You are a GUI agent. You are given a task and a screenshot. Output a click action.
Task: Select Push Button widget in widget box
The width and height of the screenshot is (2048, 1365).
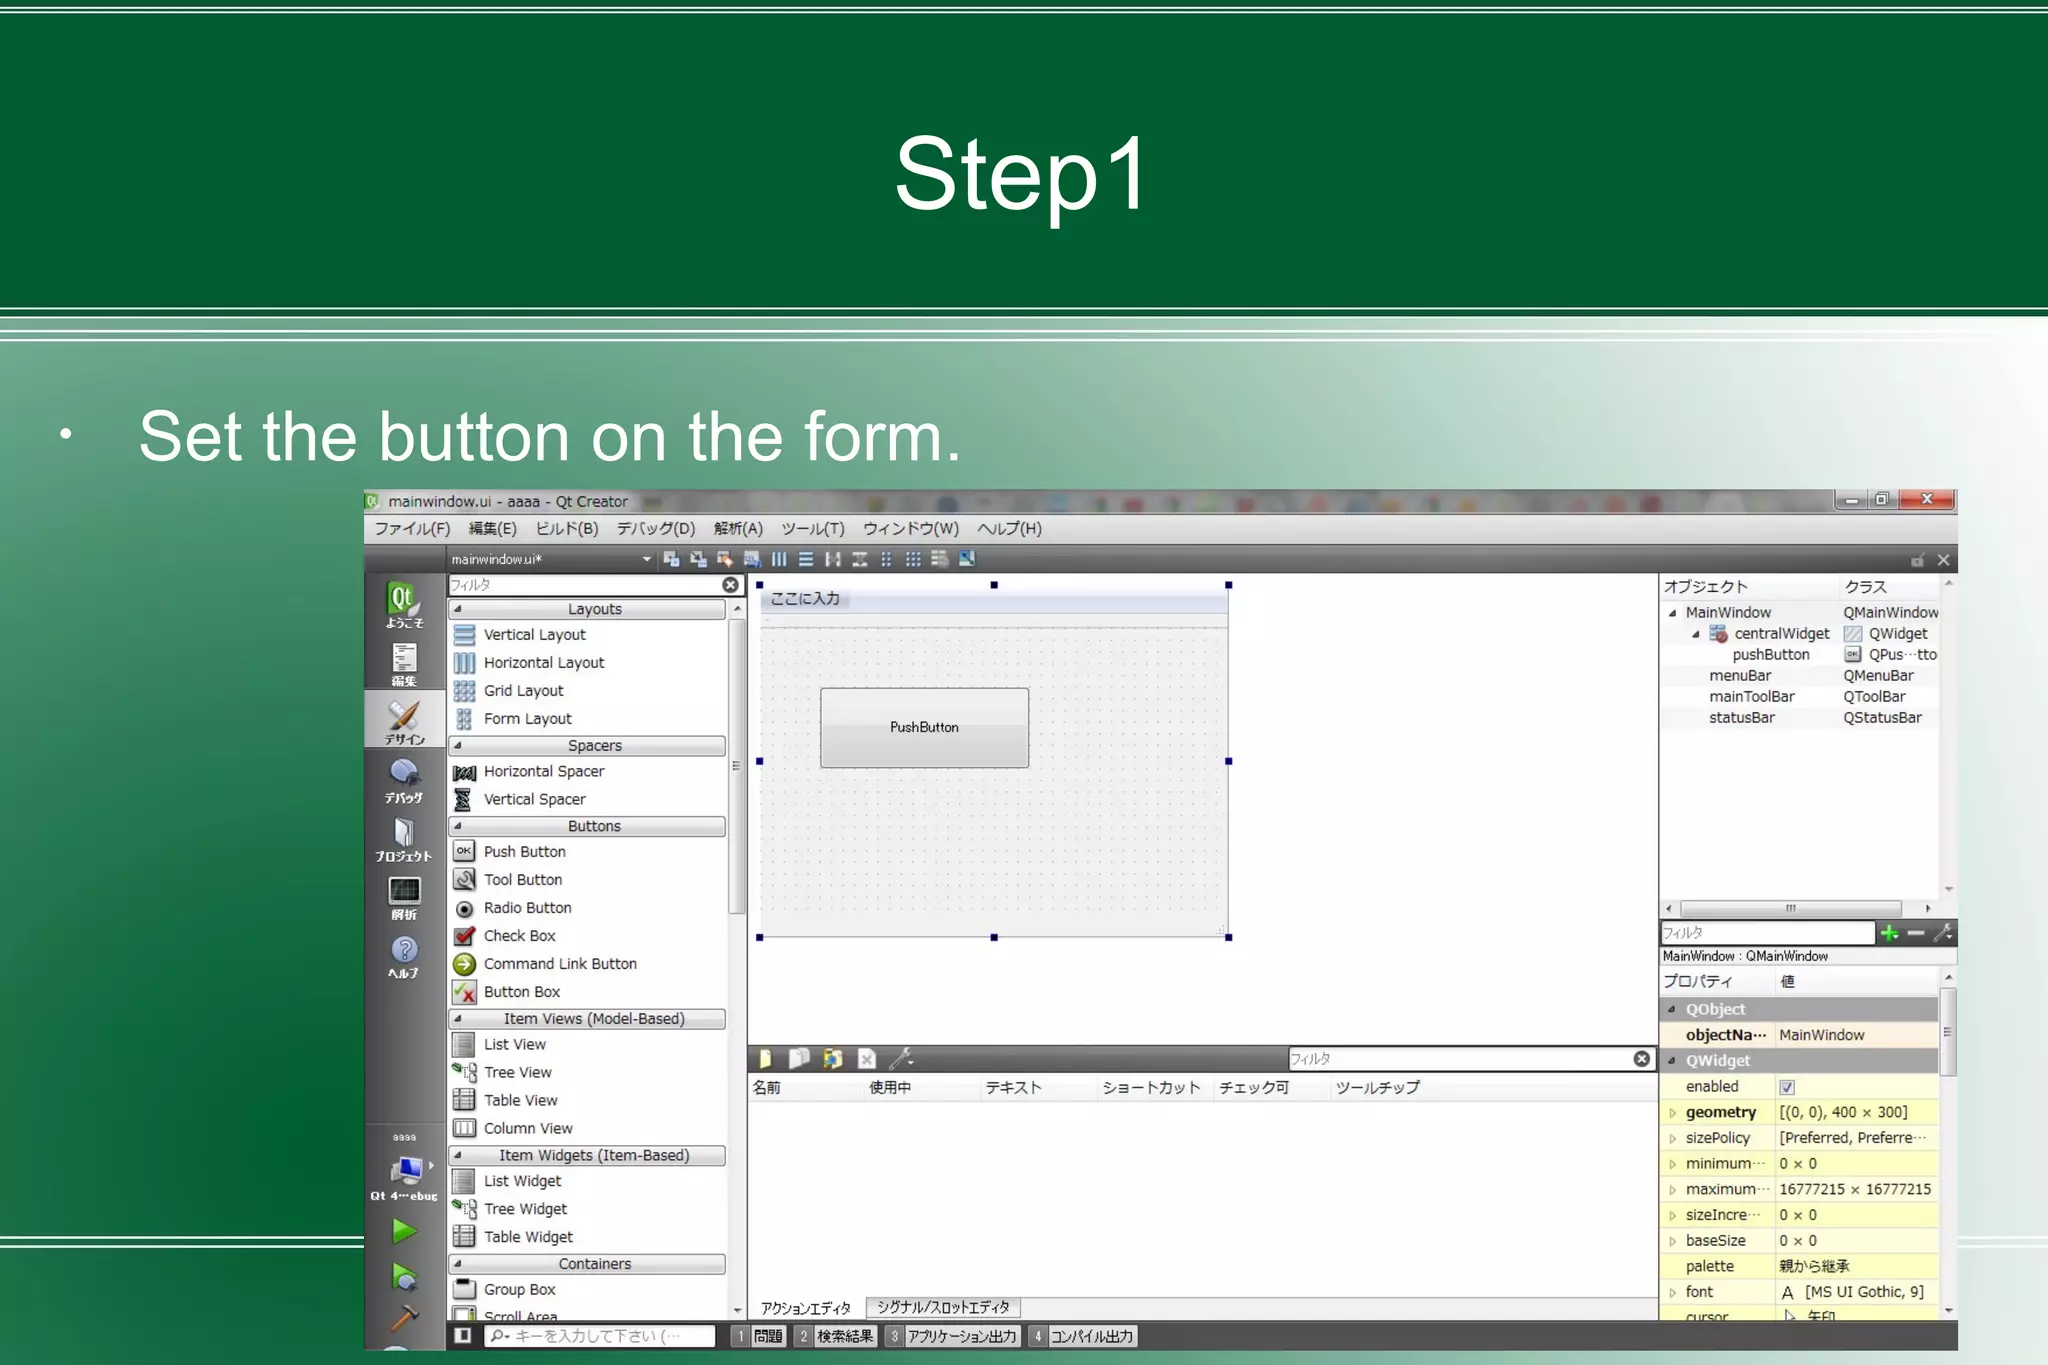pos(510,851)
